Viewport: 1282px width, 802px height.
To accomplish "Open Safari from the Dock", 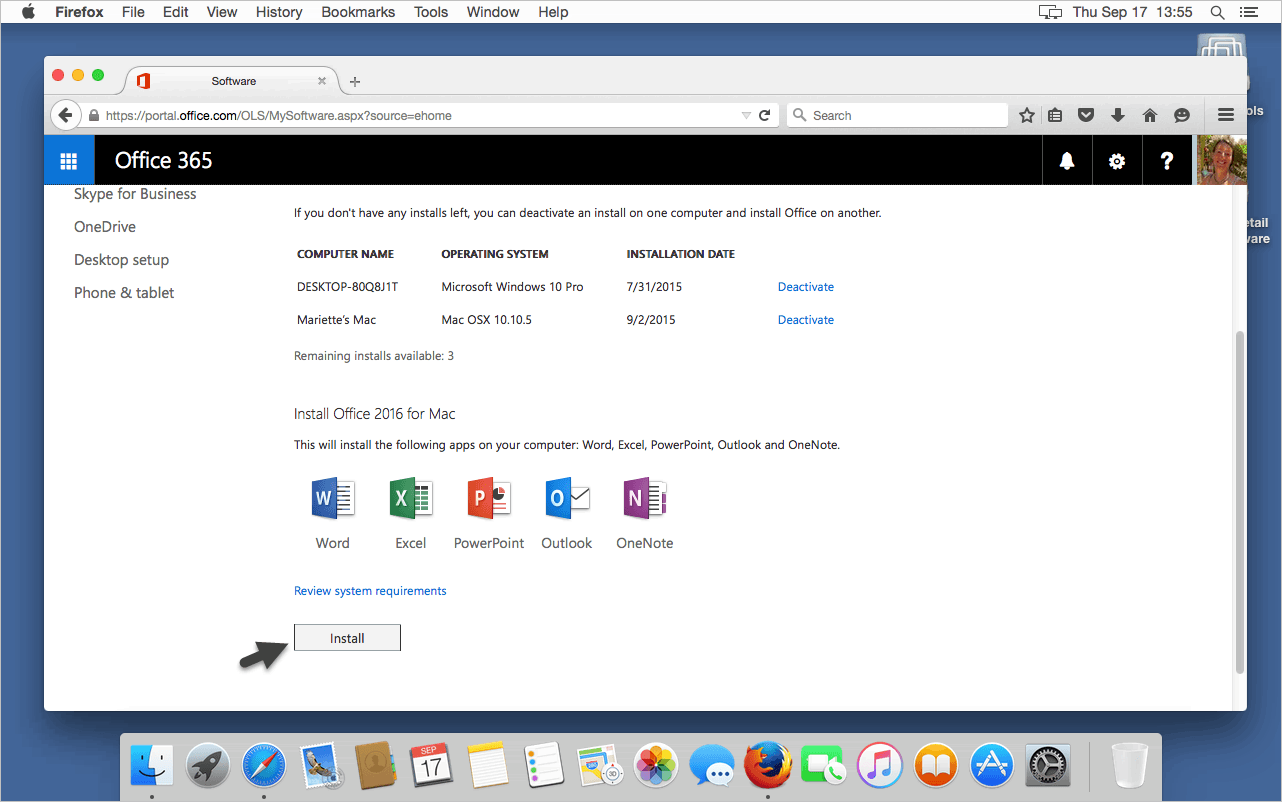I will click(x=264, y=766).
